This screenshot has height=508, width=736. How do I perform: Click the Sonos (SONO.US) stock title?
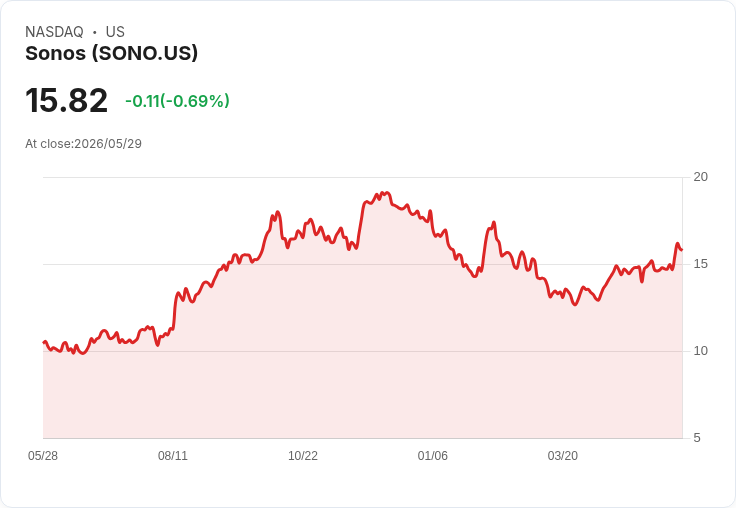[112, 53]
